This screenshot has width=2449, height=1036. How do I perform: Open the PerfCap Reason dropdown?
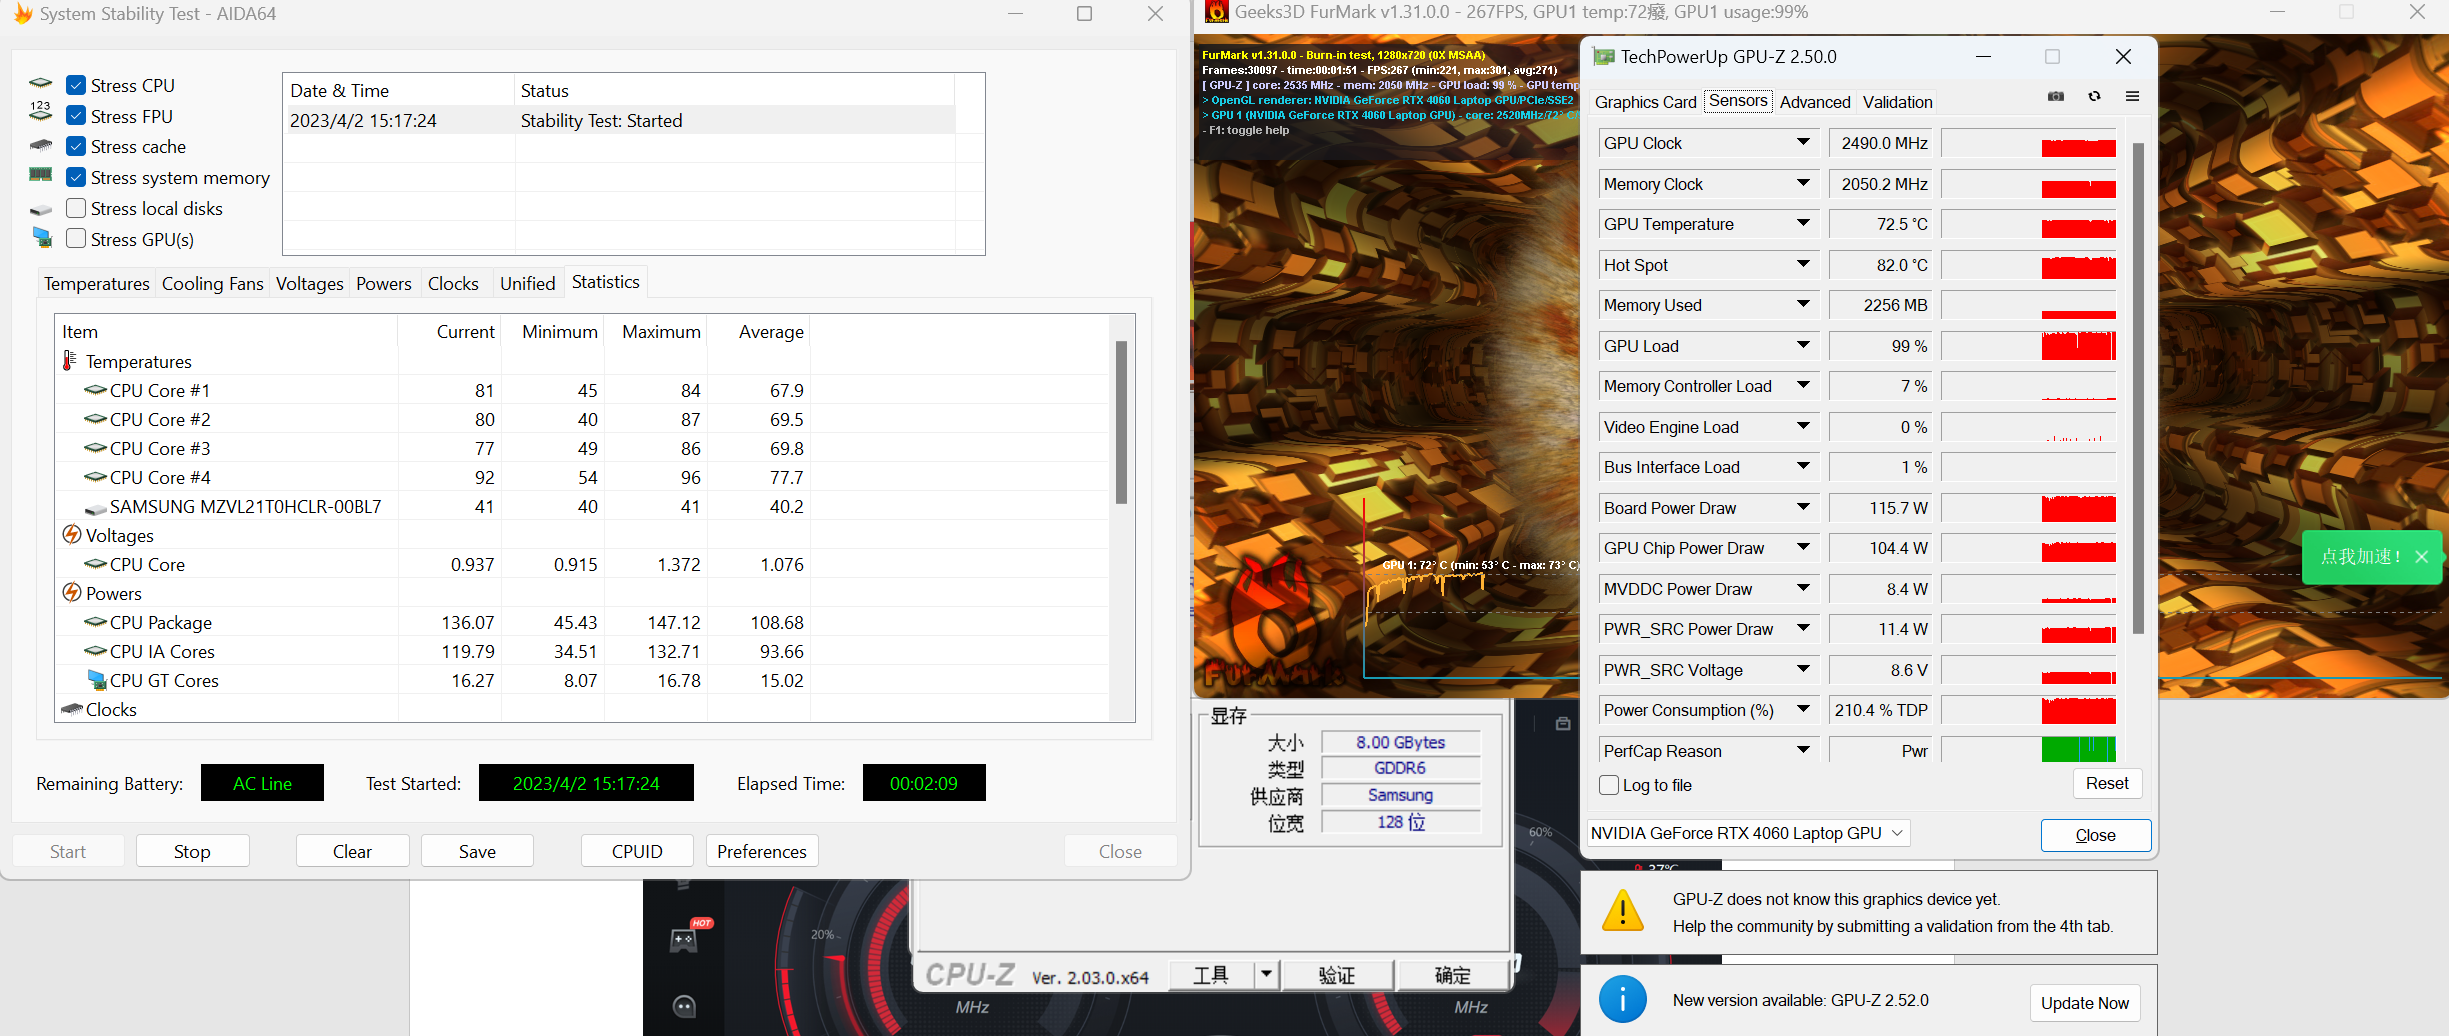point(1803,750)
